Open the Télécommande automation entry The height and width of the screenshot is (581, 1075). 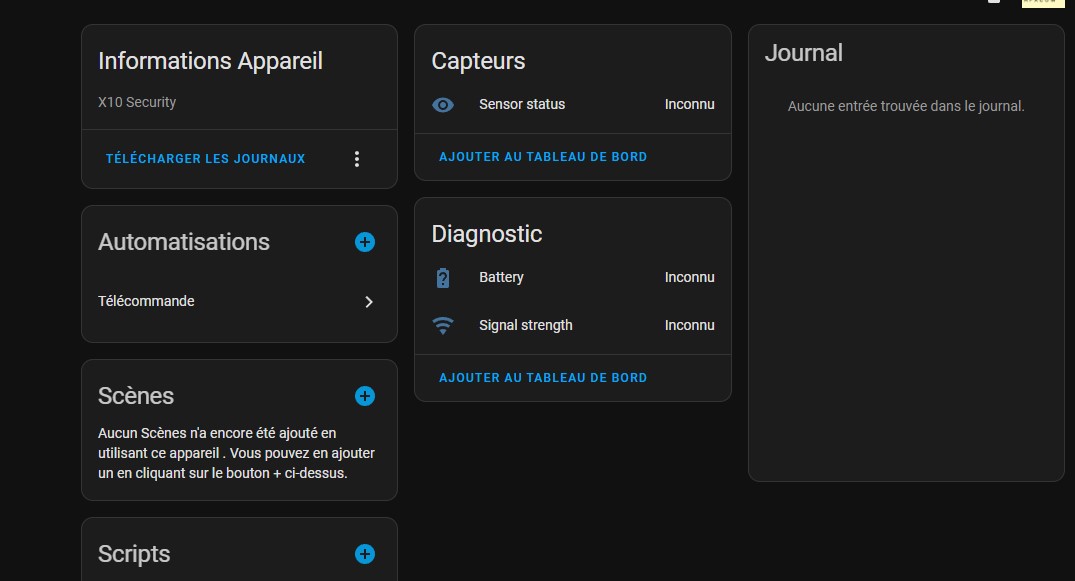(x=147, y=301)
